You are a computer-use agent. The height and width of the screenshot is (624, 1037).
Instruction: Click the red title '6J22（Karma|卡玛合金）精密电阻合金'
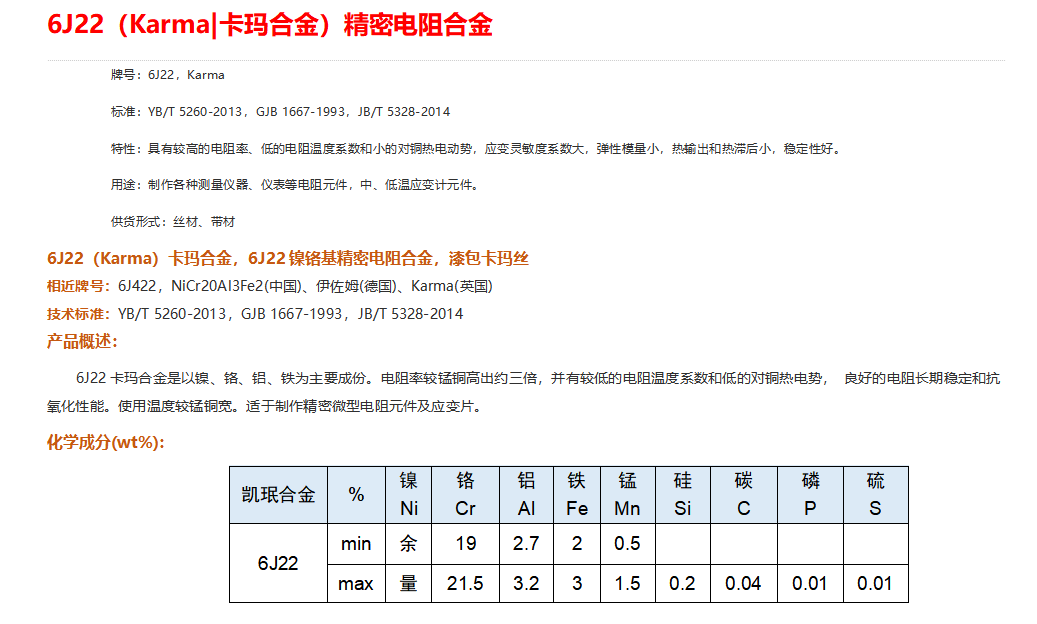click(270, 25)
